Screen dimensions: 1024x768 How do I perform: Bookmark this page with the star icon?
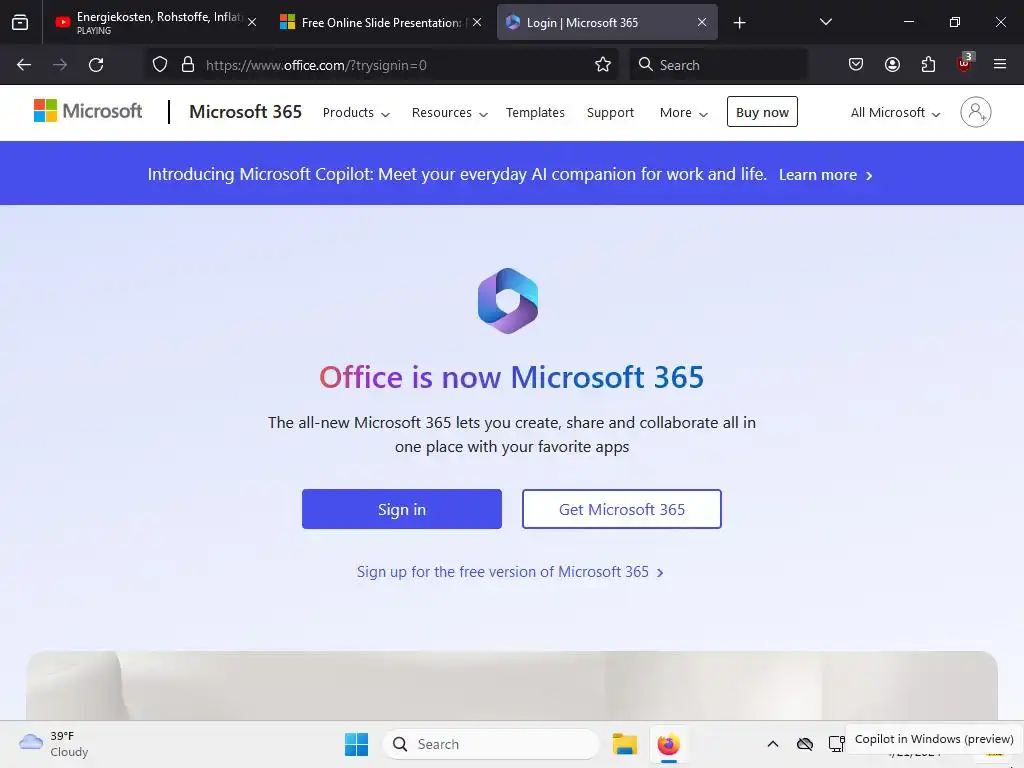[x=603, y=65]
